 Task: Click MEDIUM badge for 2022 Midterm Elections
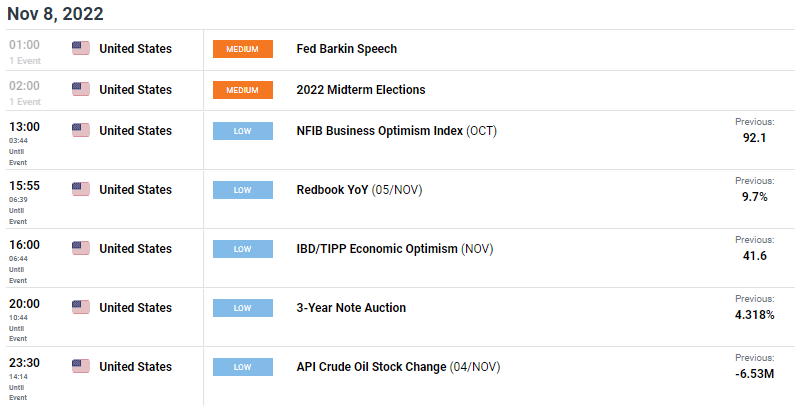(x=243, y=90)
